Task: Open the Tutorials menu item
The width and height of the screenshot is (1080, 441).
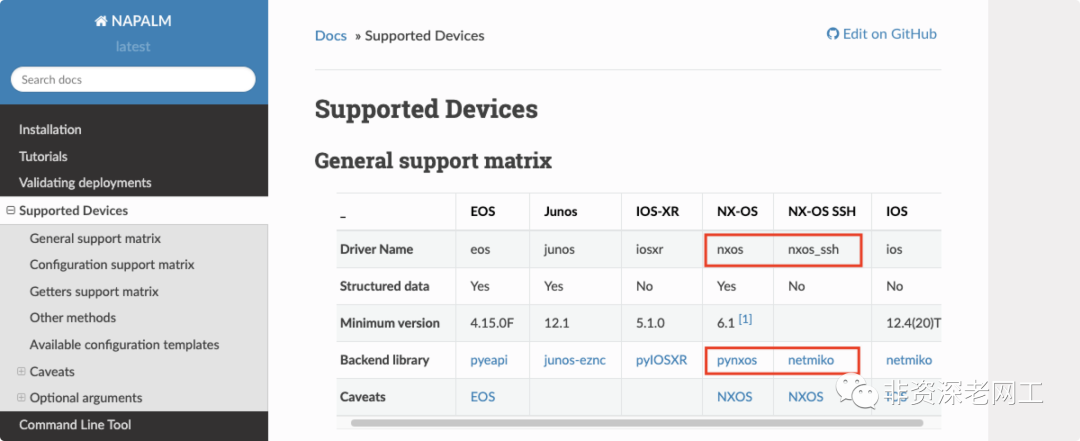Action: [43, 157]
